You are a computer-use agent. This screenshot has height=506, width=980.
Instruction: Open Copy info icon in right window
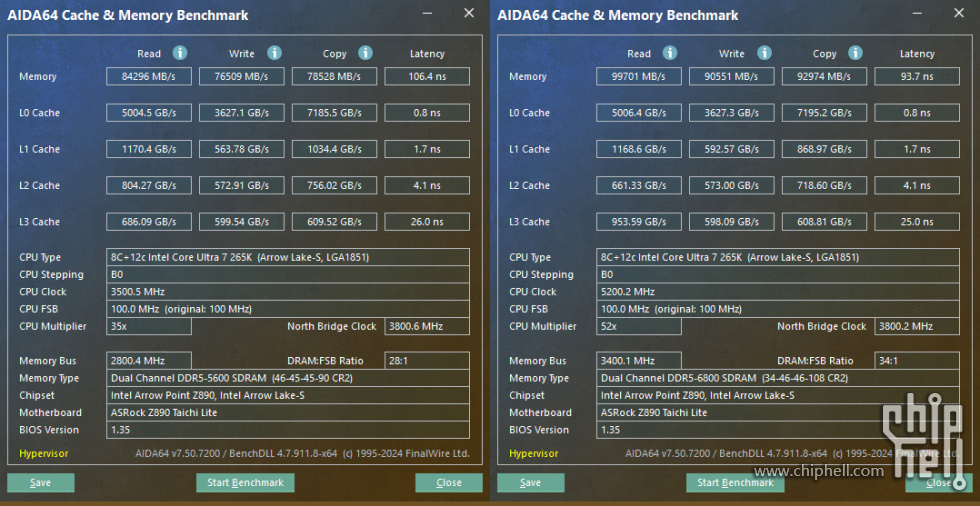[x=856, y=53]
